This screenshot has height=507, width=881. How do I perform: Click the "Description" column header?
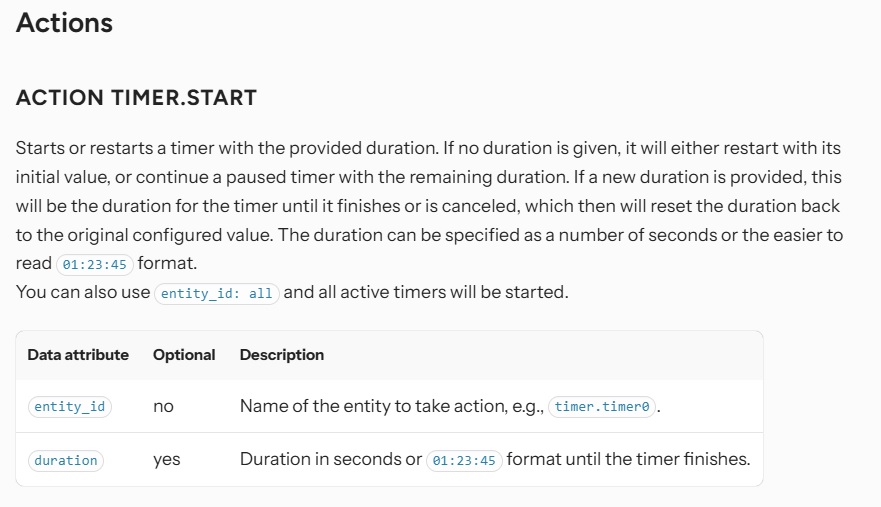pyautogui.click(x=282, y=355)
